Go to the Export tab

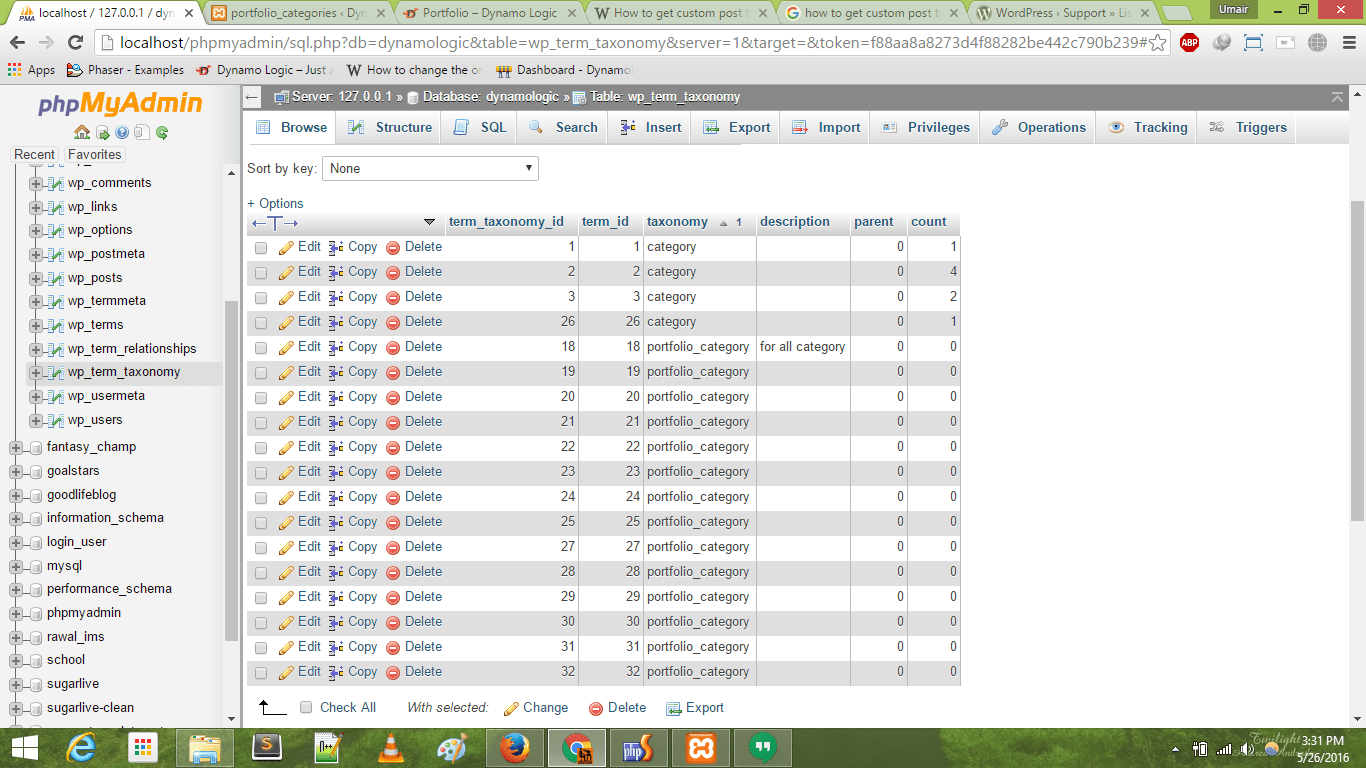click(x=737, y=127)
